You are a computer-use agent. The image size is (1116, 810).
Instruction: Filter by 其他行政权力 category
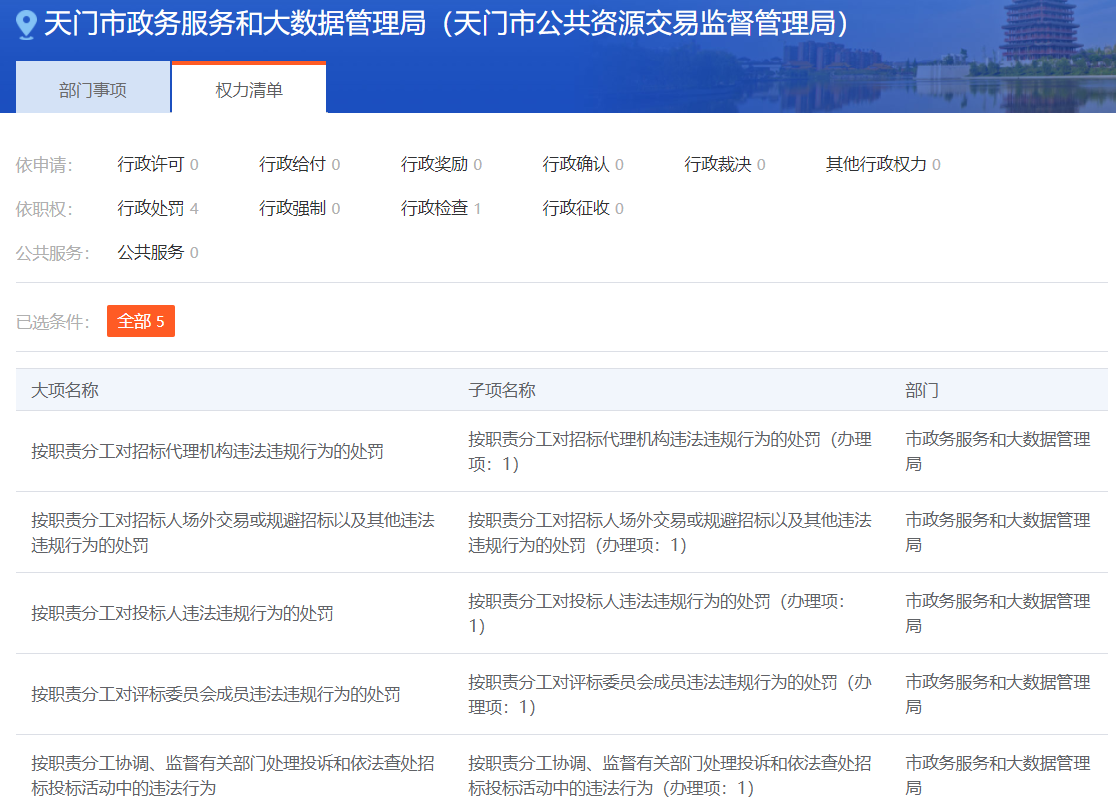click(x=876, y=164)
